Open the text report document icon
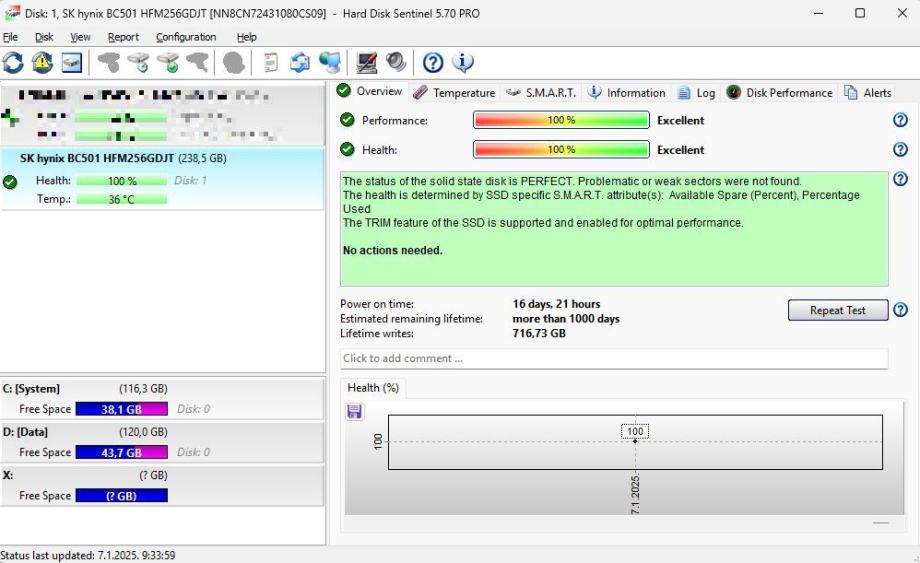Image resolution: width=920 pixels, height=563 pixels. pos(270,62)
